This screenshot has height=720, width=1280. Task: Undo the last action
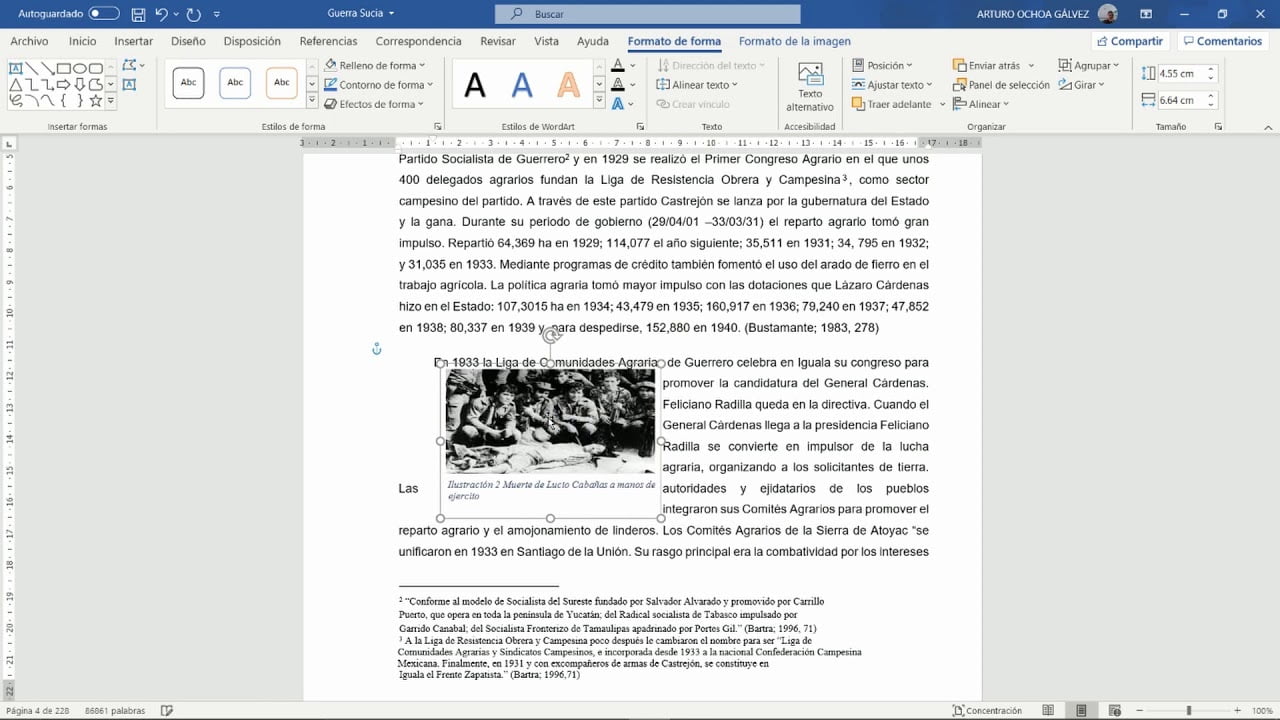(161, 14)
